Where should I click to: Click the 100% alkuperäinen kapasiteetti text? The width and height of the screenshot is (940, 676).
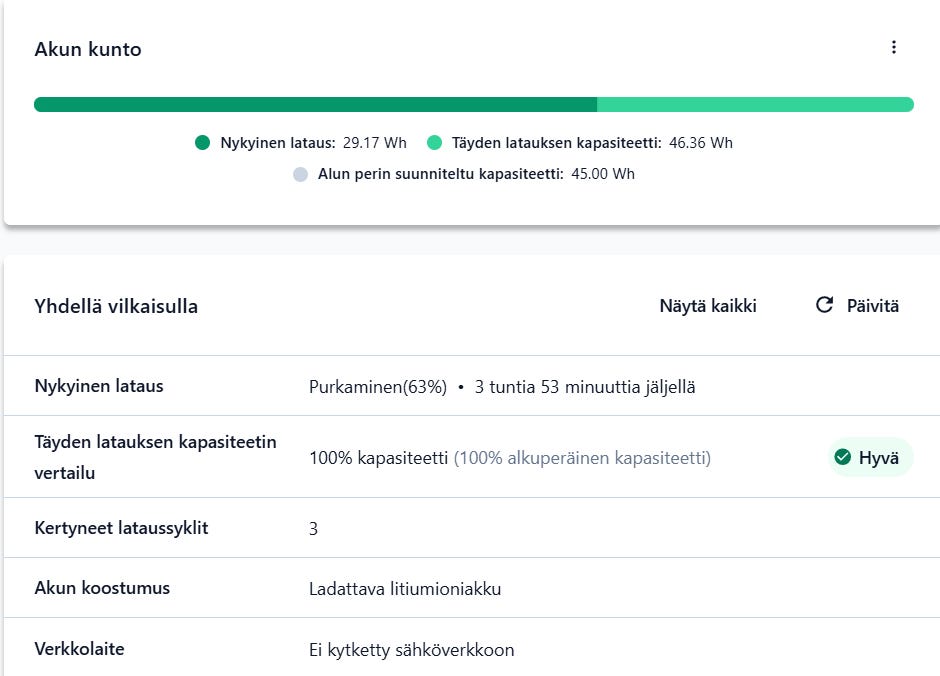[582, 458]
